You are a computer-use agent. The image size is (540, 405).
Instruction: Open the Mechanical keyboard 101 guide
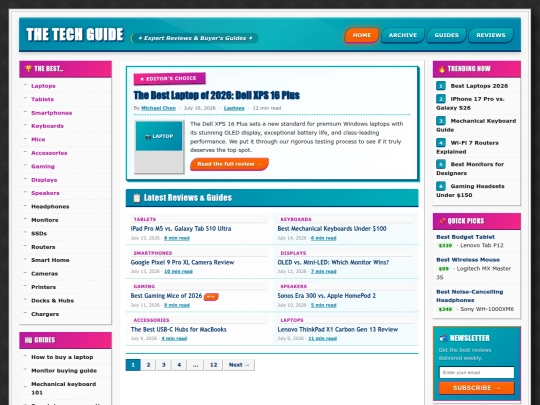click(63, 388)
